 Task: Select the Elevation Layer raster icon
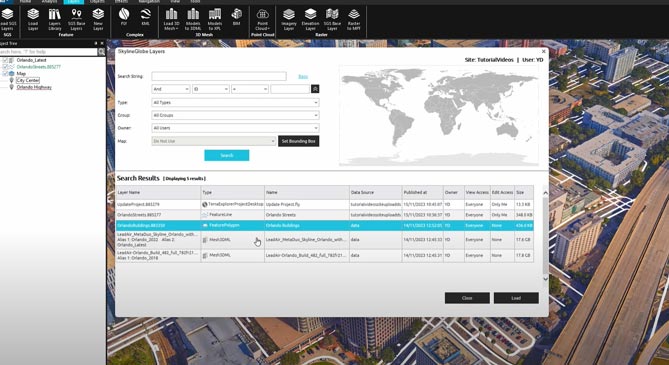[310, 19]
